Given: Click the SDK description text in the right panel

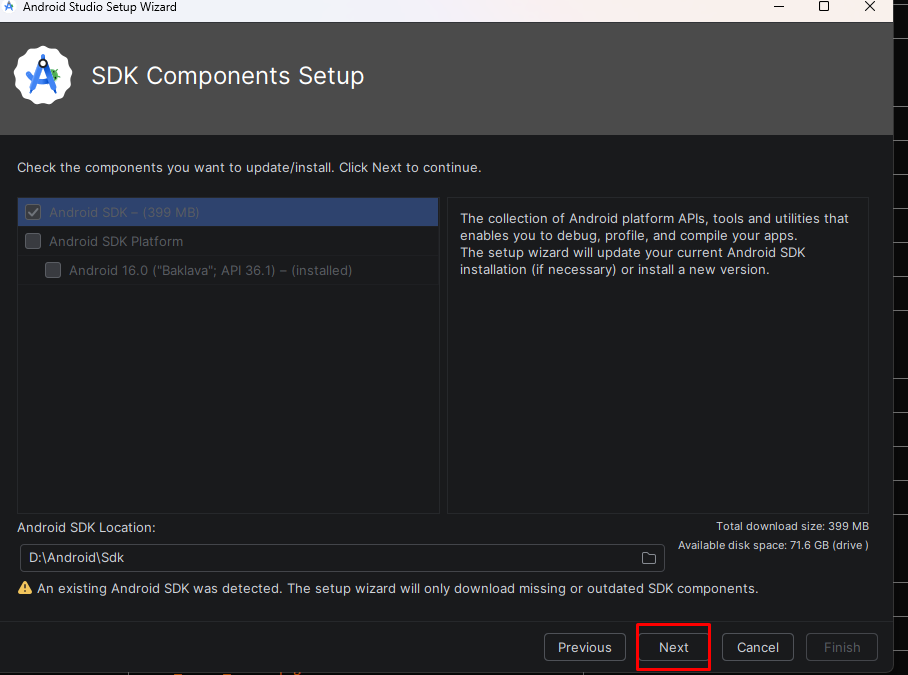Looking at the screenshot, I should pos(654,244).
